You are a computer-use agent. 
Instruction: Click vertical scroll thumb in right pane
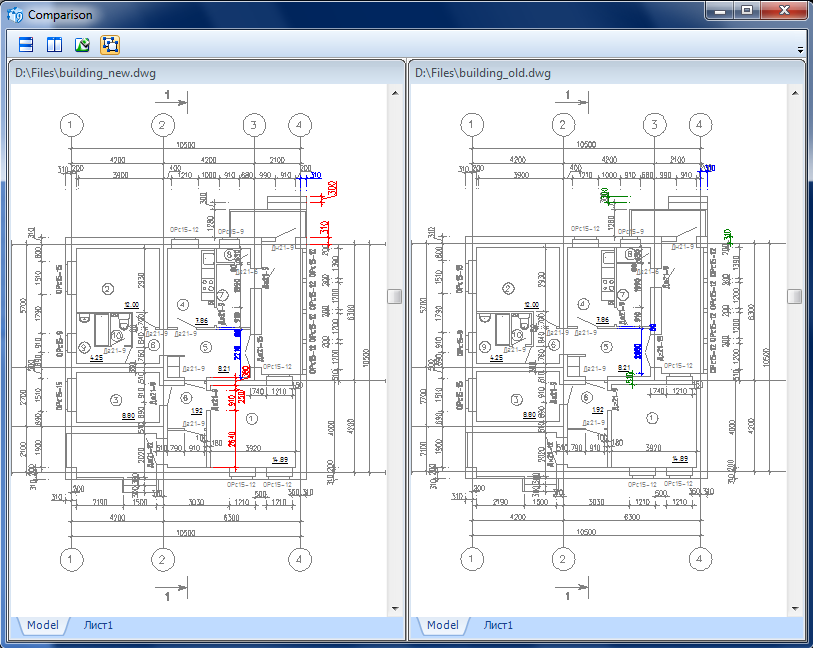[794, 296]
